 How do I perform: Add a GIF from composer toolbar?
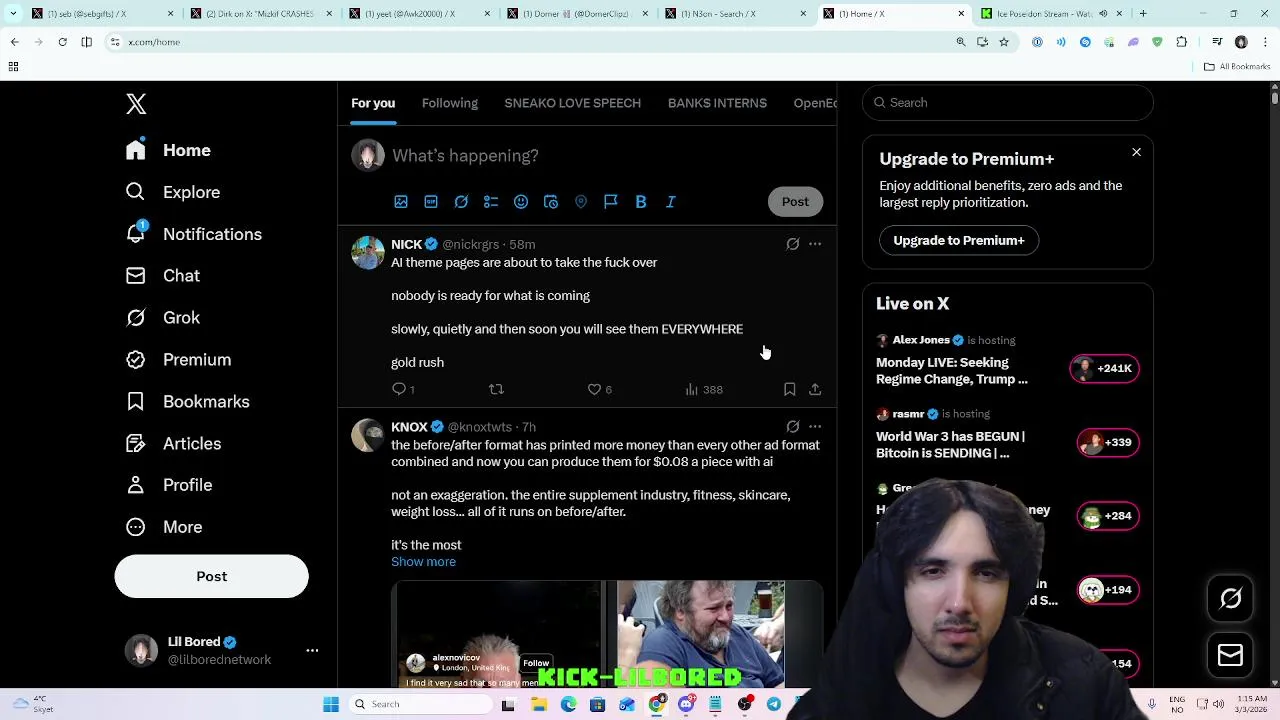coord(431,202)
